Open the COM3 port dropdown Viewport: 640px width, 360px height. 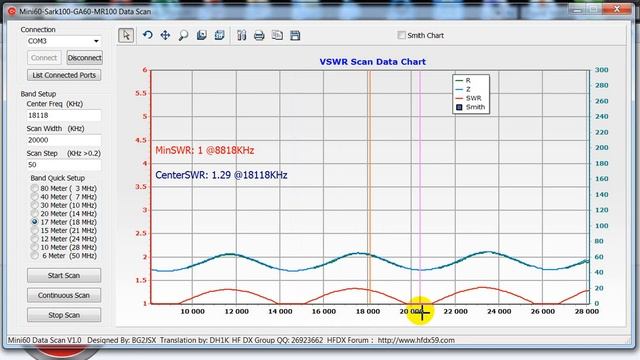pos(96,41)
